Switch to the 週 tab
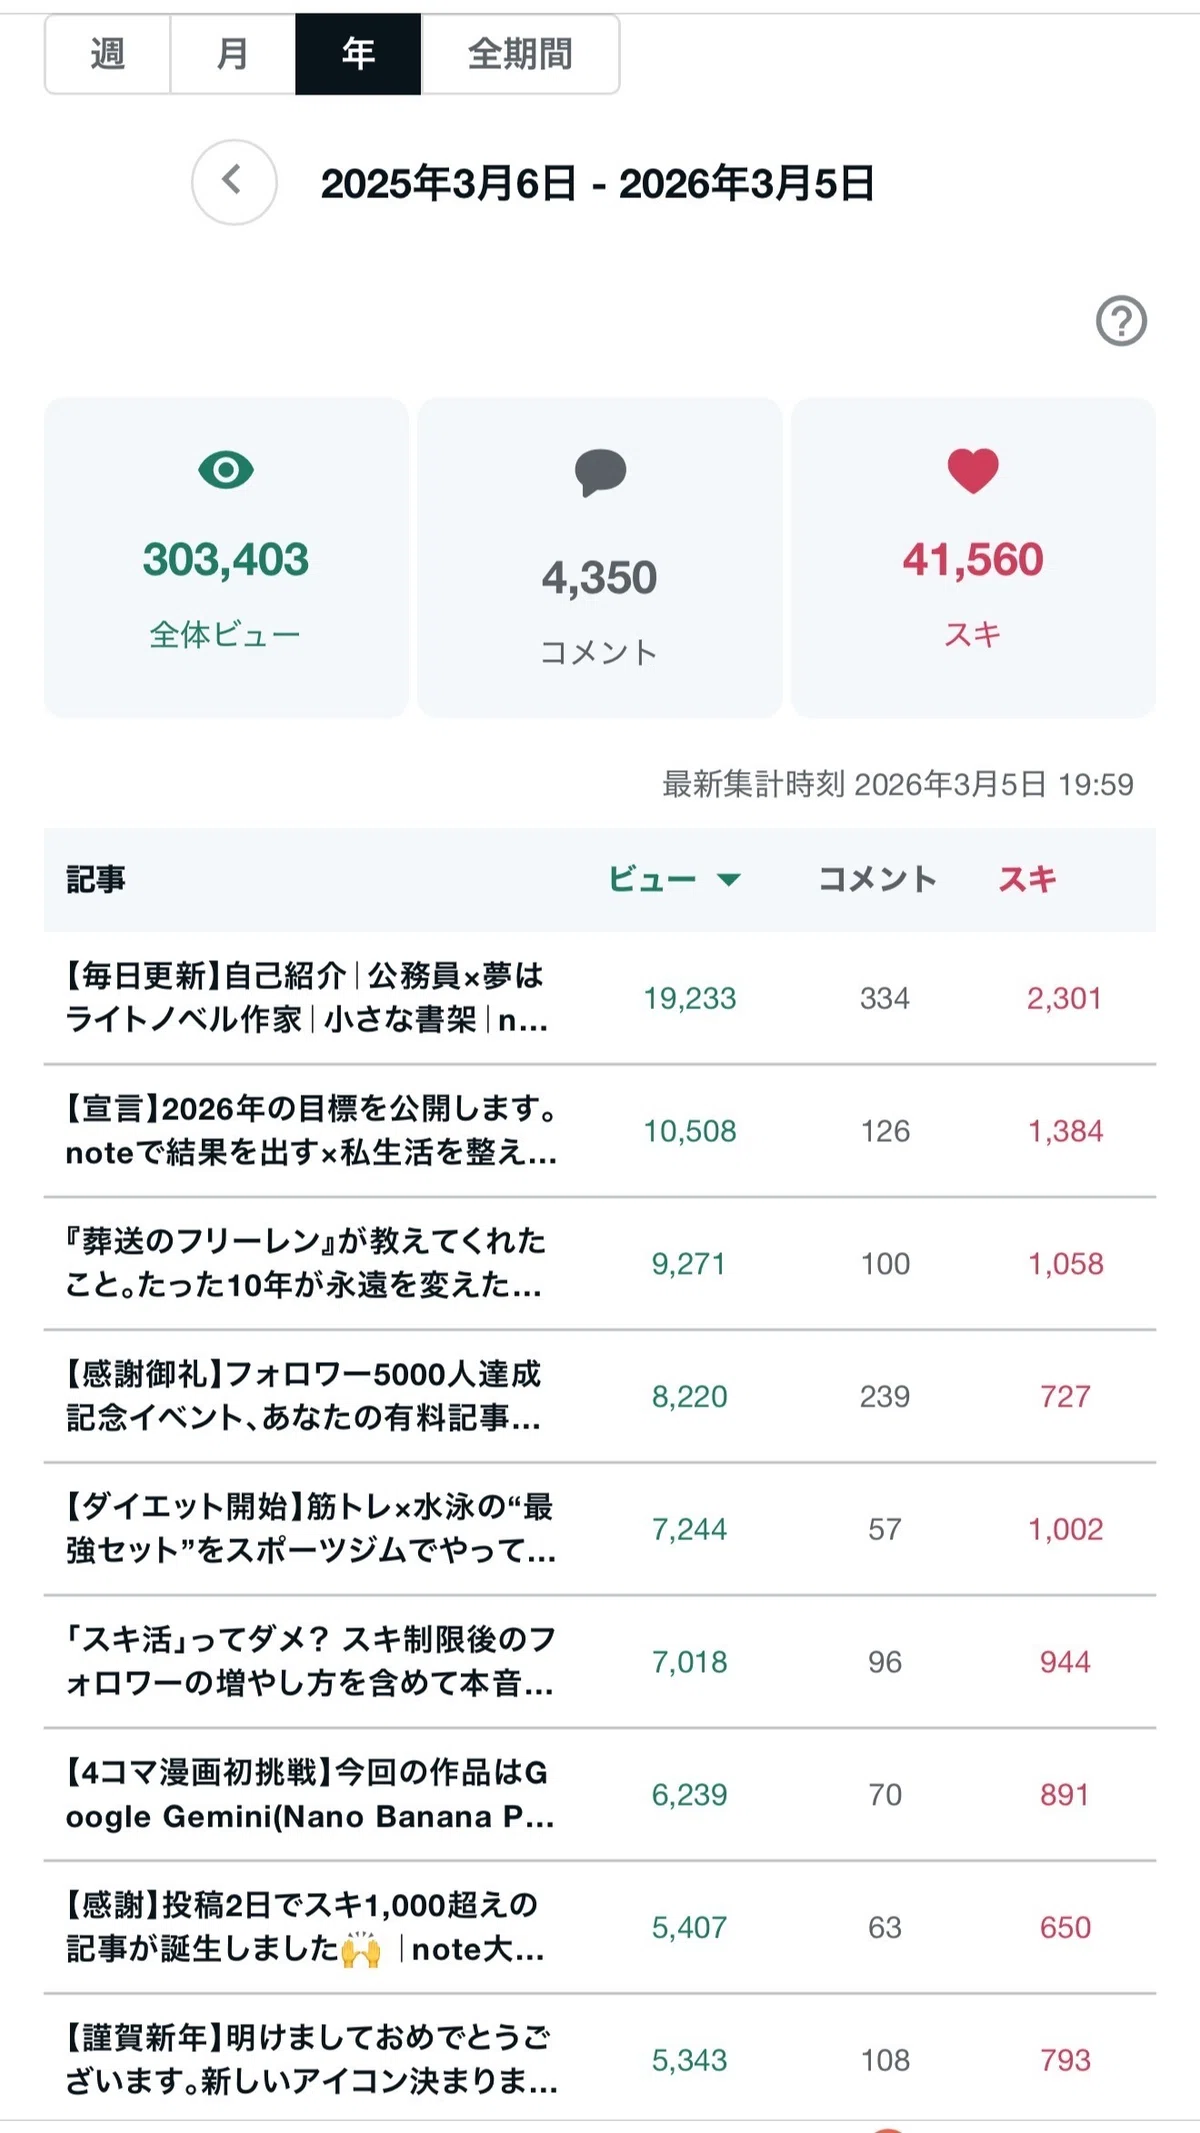Viewport: 1200px width, 2133px height. click(x=108, y=54)
